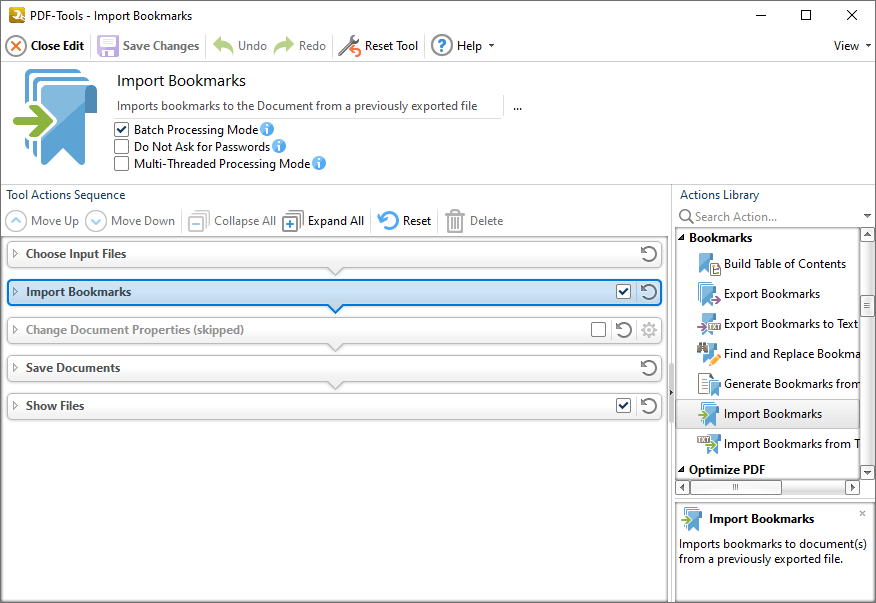Select Import Bookmarks from Text action icon
The image size is (876, 603).
[710, 444]
